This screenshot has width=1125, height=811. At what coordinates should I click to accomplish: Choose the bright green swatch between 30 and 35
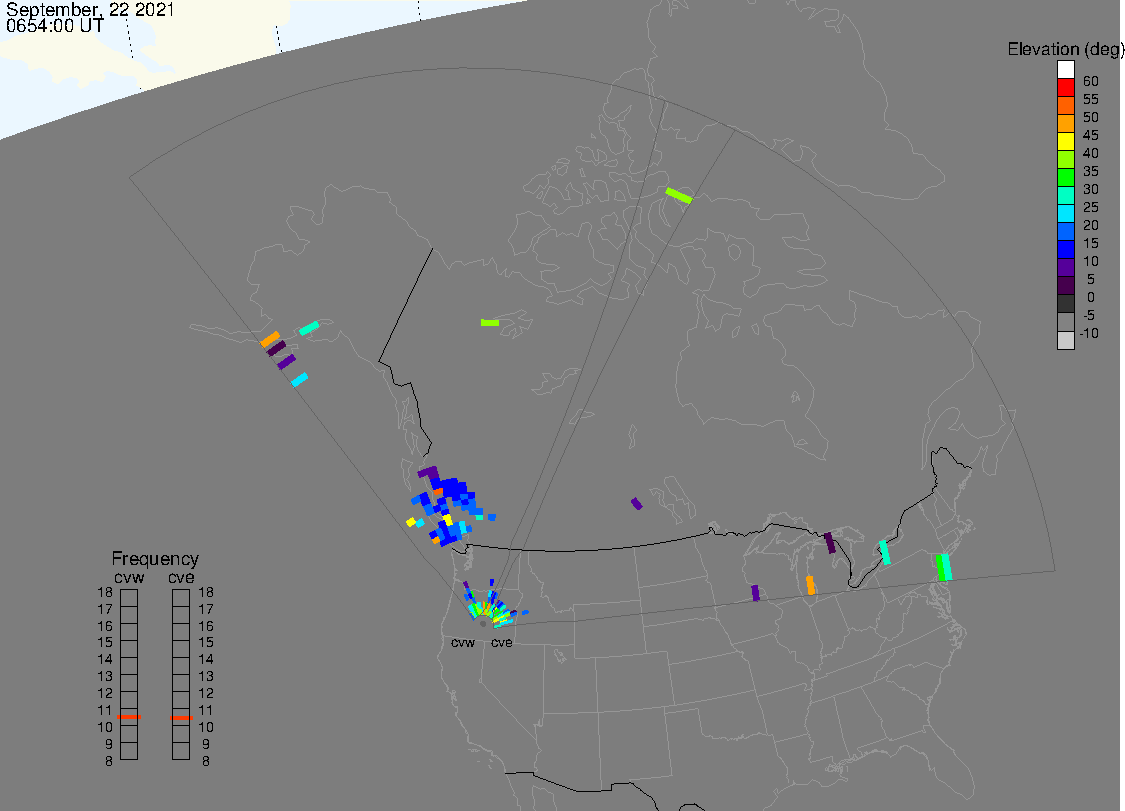click(1065, 177)
